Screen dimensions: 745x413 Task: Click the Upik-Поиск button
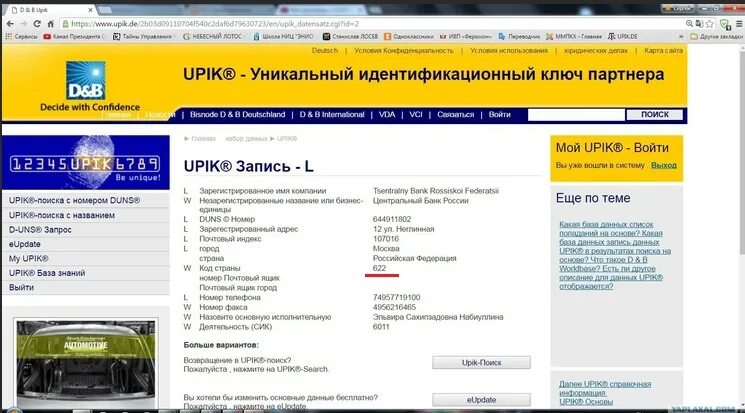click(x=481, y=363)
